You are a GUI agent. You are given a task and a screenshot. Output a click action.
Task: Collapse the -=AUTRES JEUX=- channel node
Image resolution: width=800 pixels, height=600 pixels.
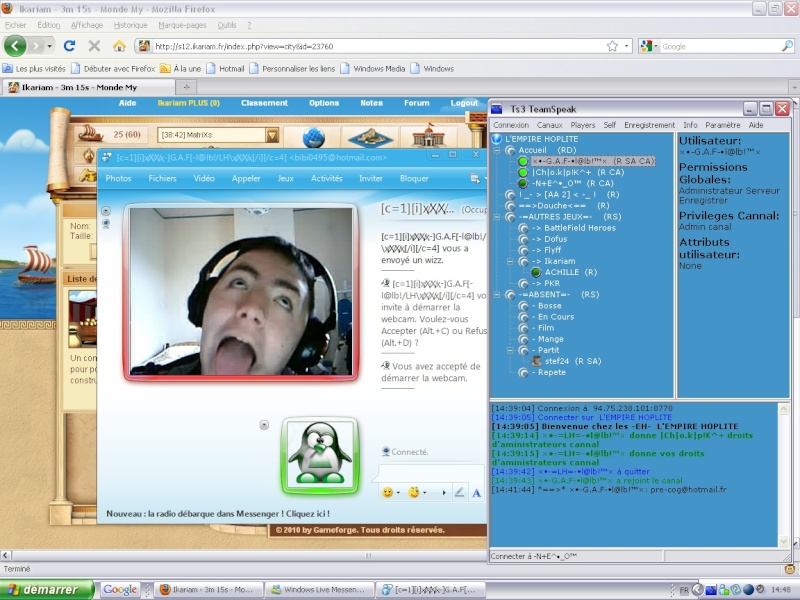(496, 217)
